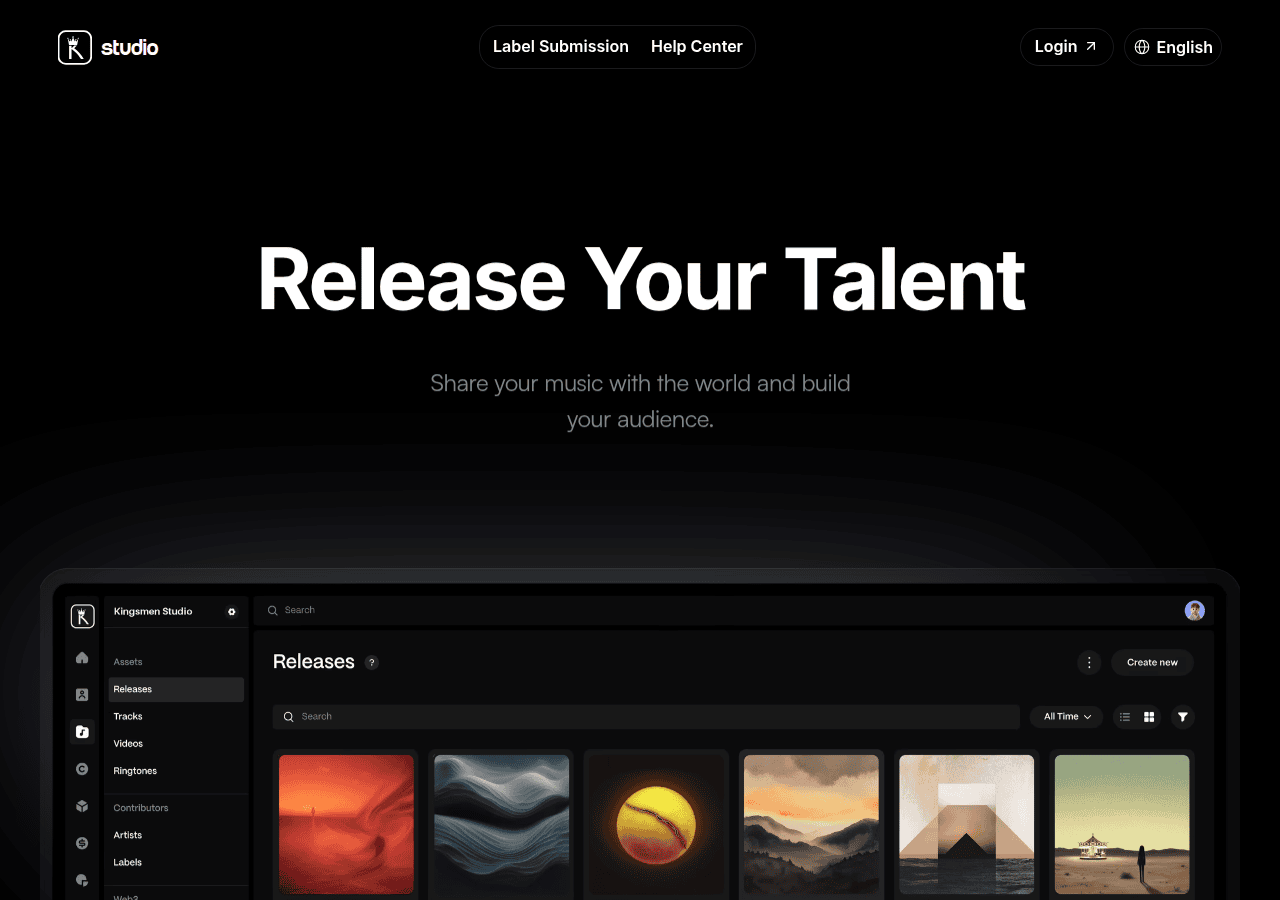
Task: Click the Login button
Action: click(x=1066, y=47)
